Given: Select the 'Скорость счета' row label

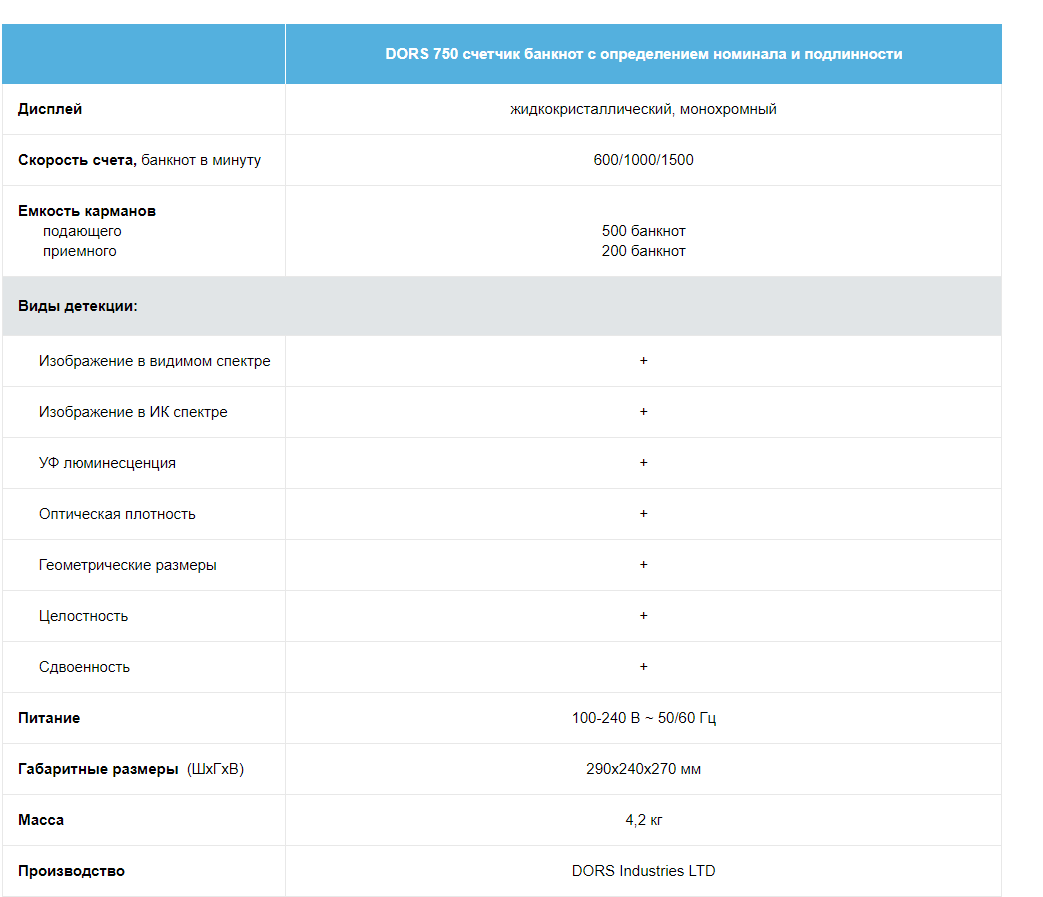Looking at the screenshot, I should point(77,160).
